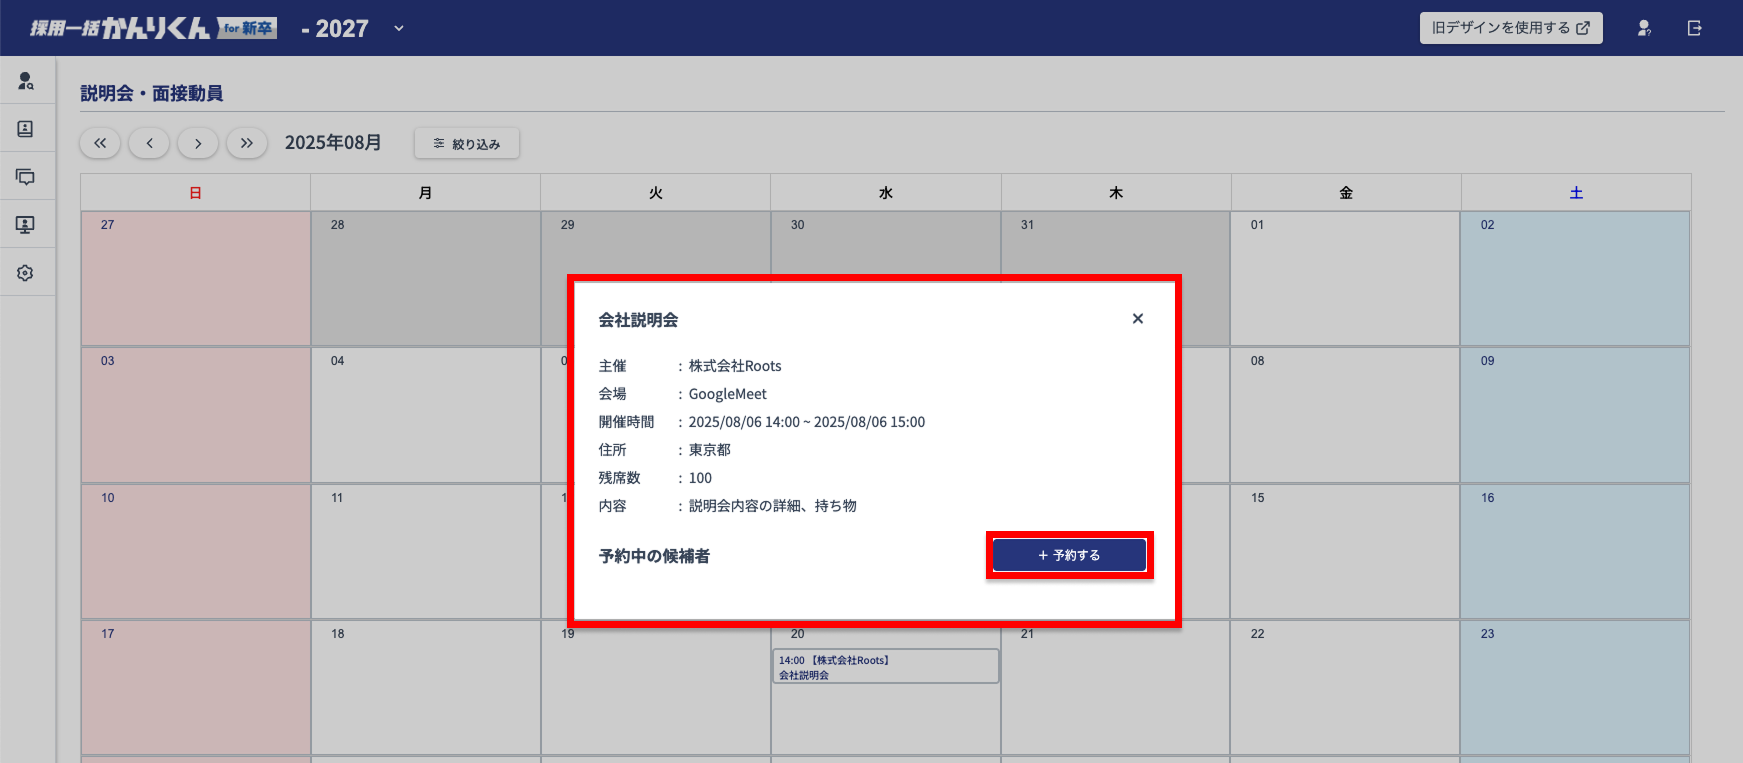
Task: Click the contact book sidebar icon
Action: coord(26,129)
